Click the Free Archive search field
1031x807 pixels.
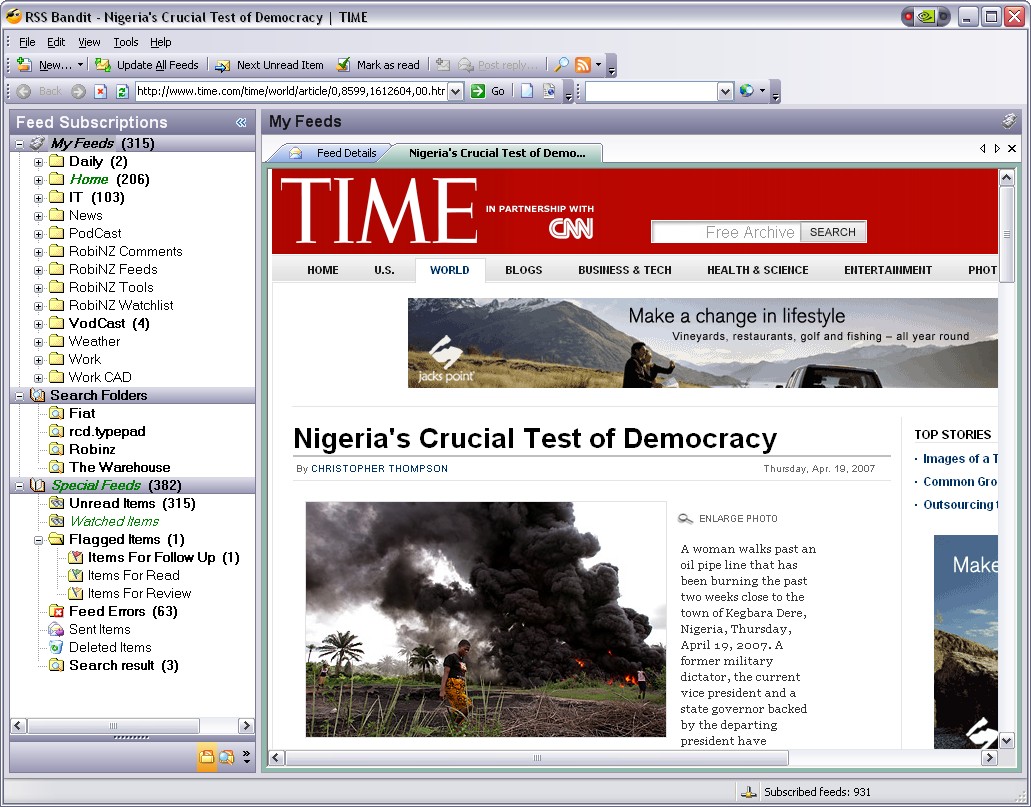click(726, 232)
